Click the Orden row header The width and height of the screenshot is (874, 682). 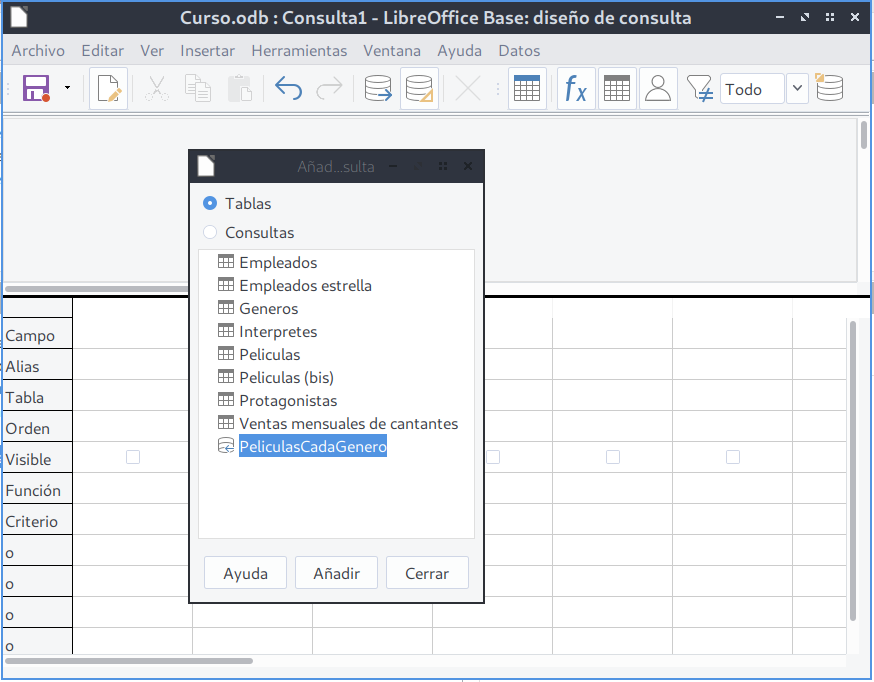coord(37,428)
